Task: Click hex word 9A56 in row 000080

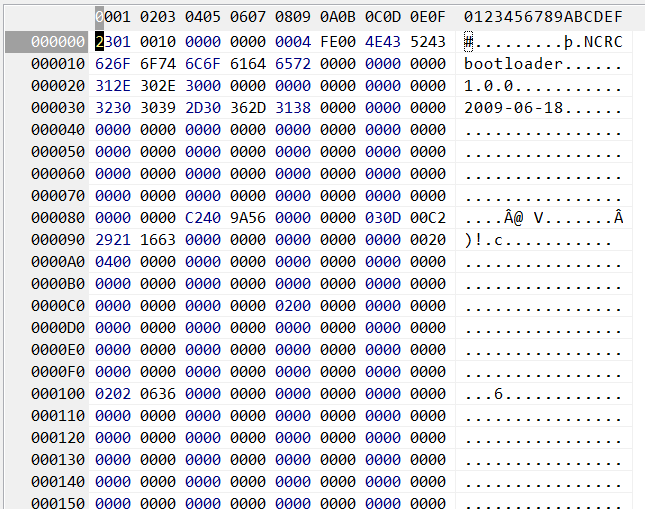Action: coord(248,218)
